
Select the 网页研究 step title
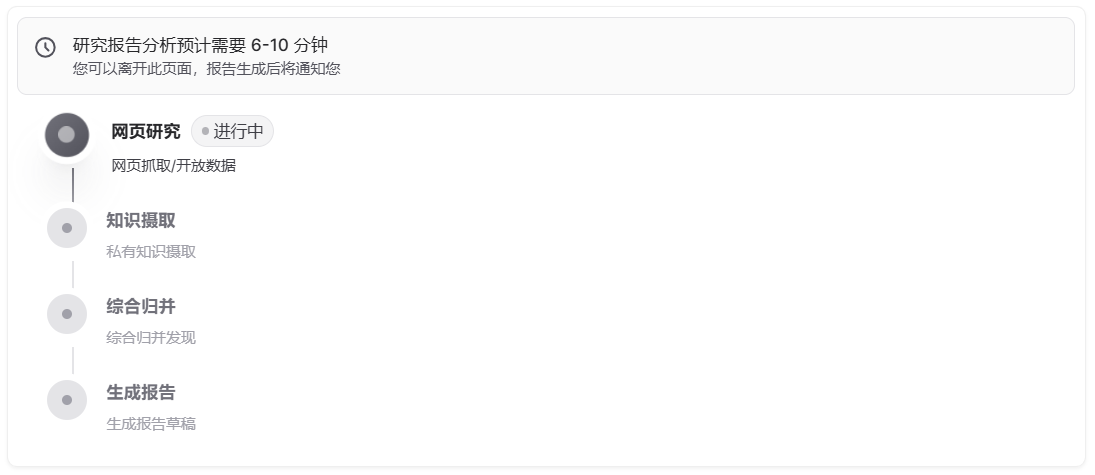[x=146, y=131]
